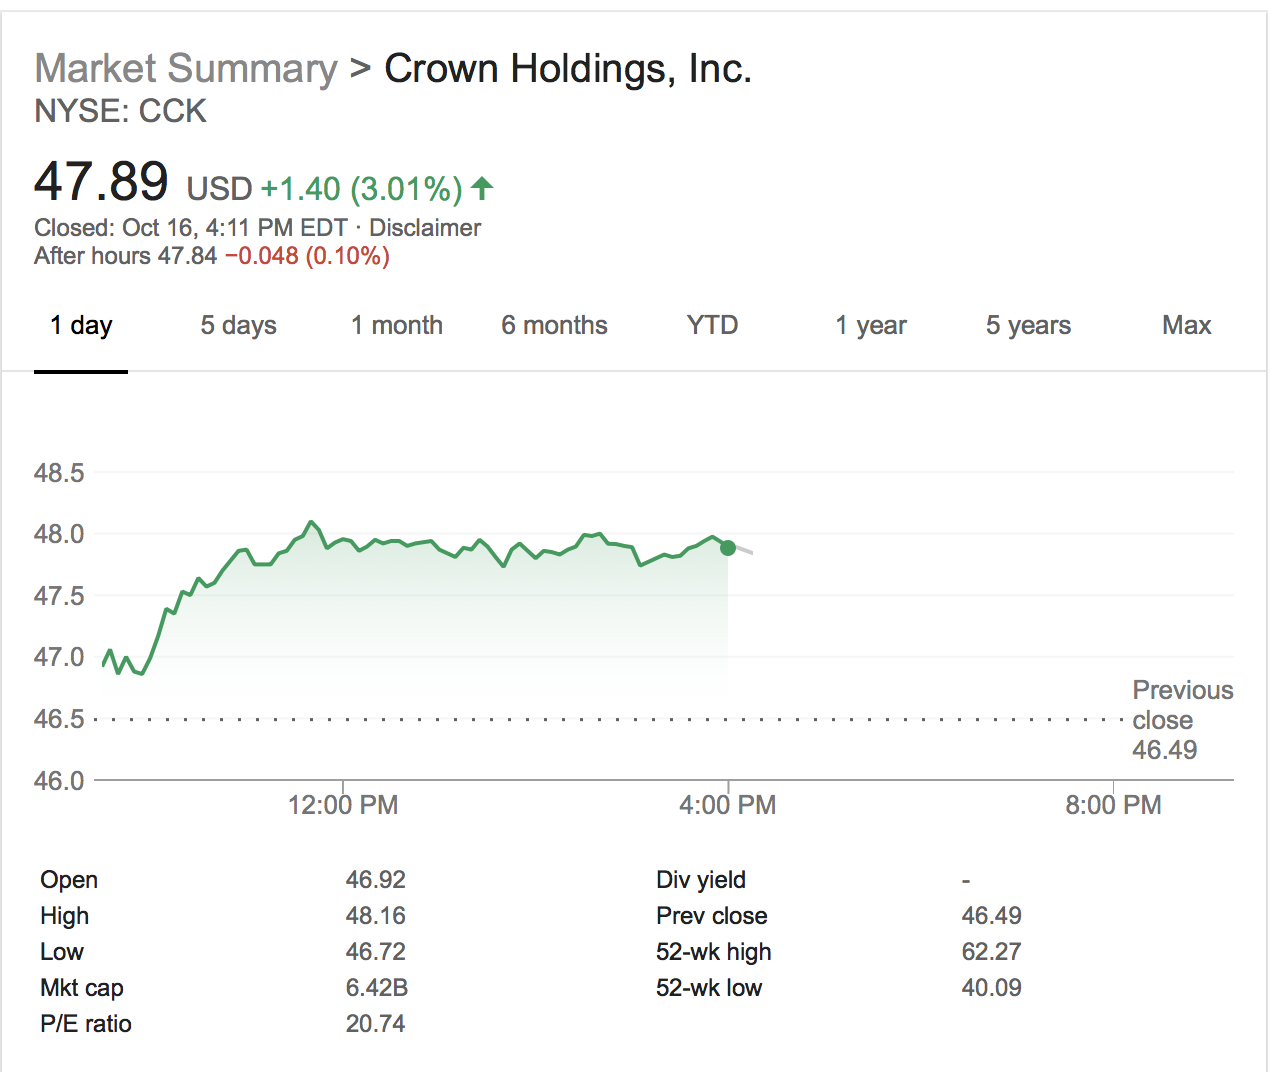Open the 5 years history view

coord(1028,325)
